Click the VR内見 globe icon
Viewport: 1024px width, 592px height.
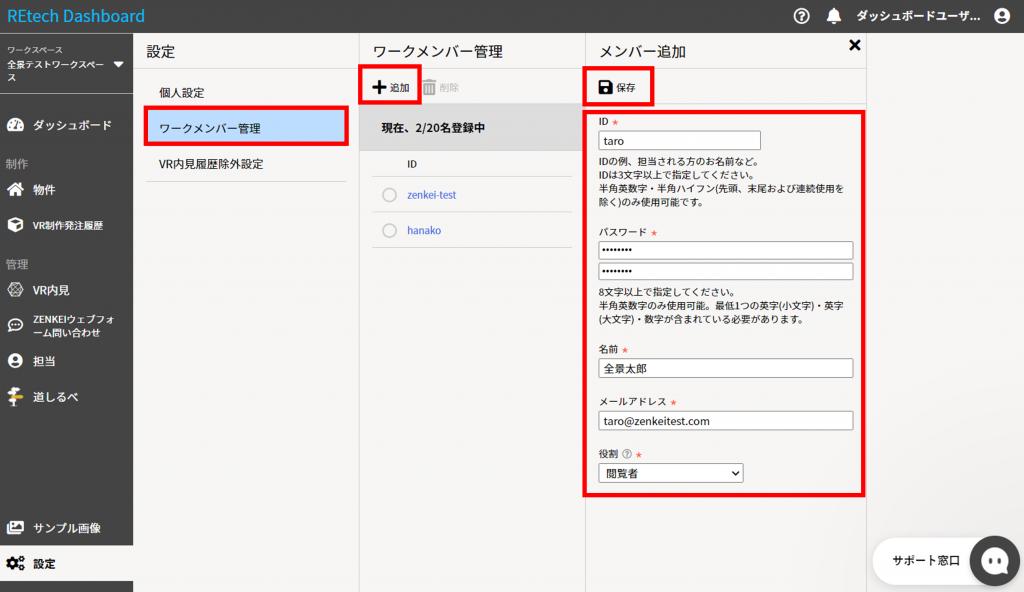(15, 289)
